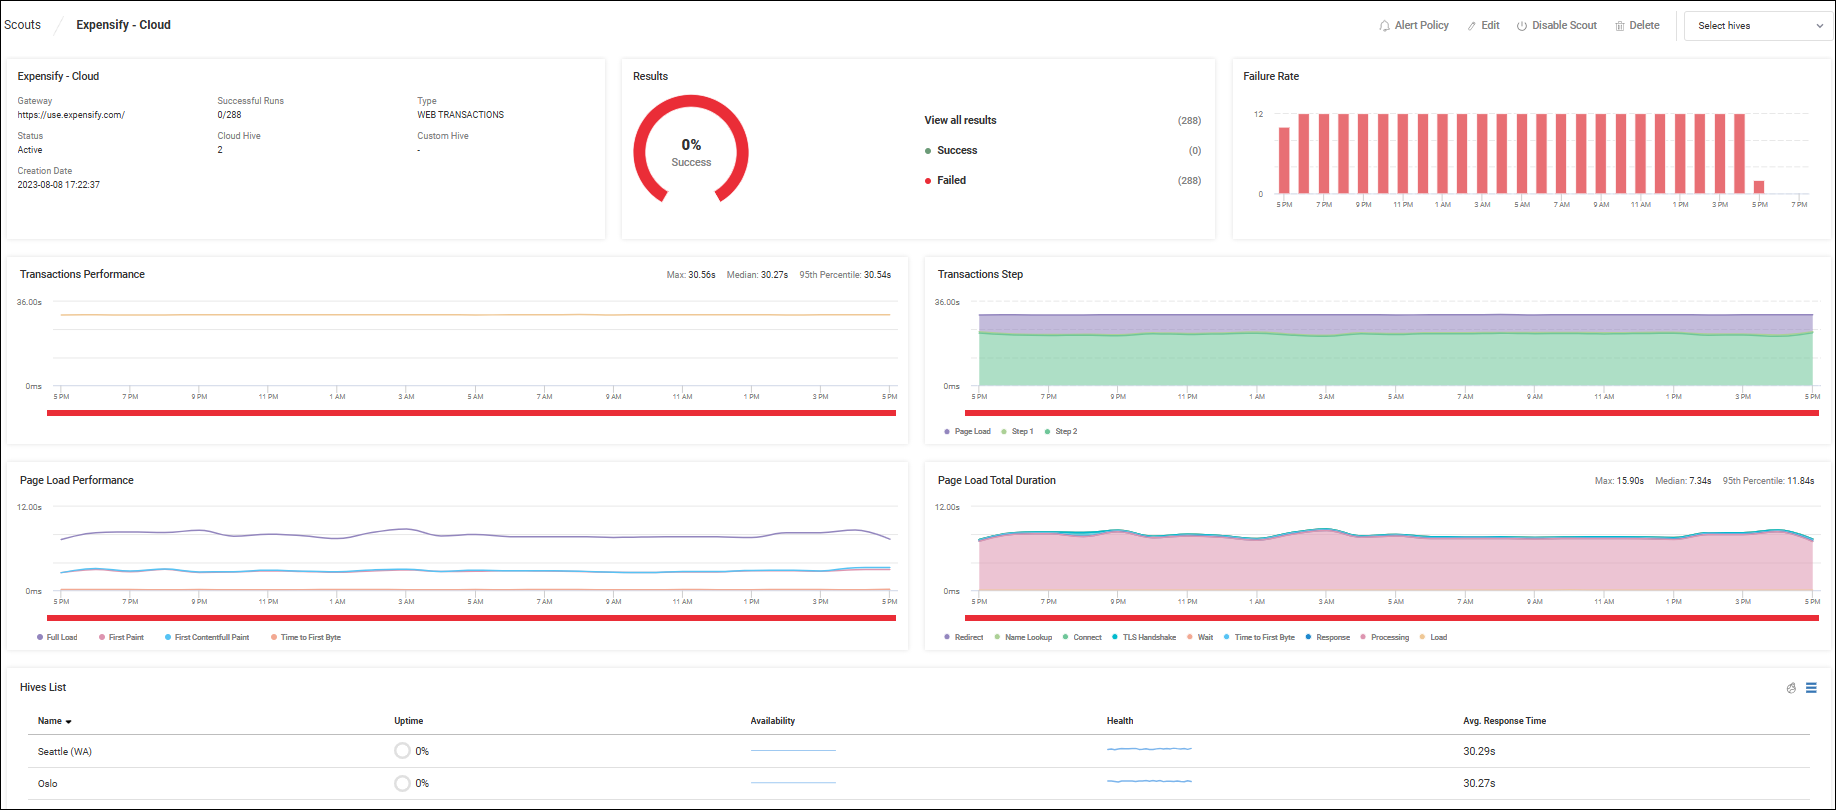Open the Select hives dropdown
Screen dimensions: 1836x810
[x=1759, y=26]
